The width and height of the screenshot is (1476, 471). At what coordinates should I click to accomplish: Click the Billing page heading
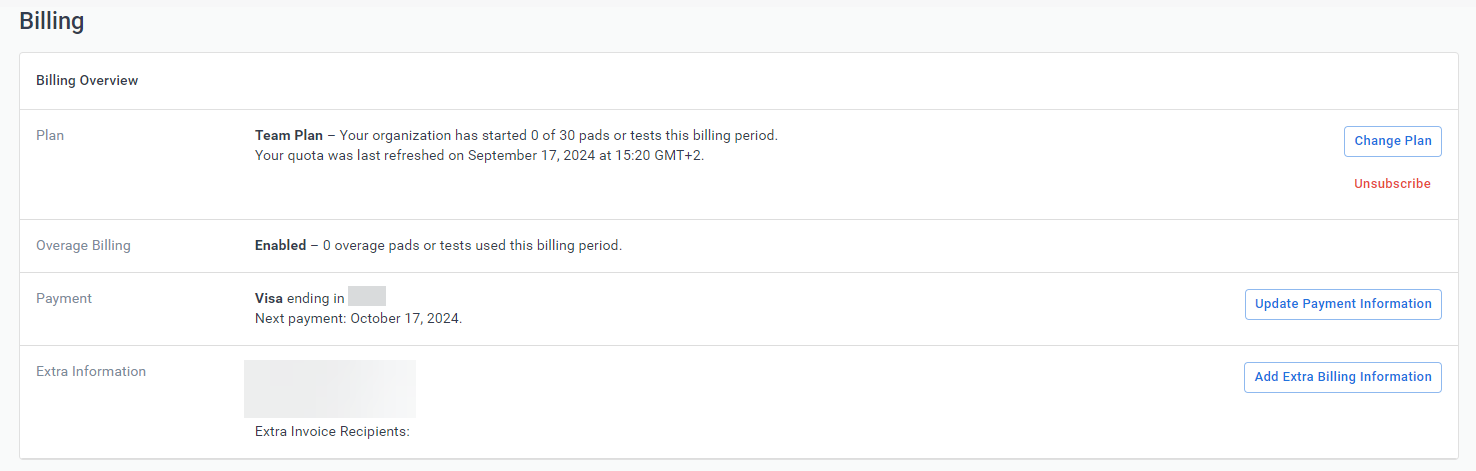pyautogui.click(x=52, y=21)
